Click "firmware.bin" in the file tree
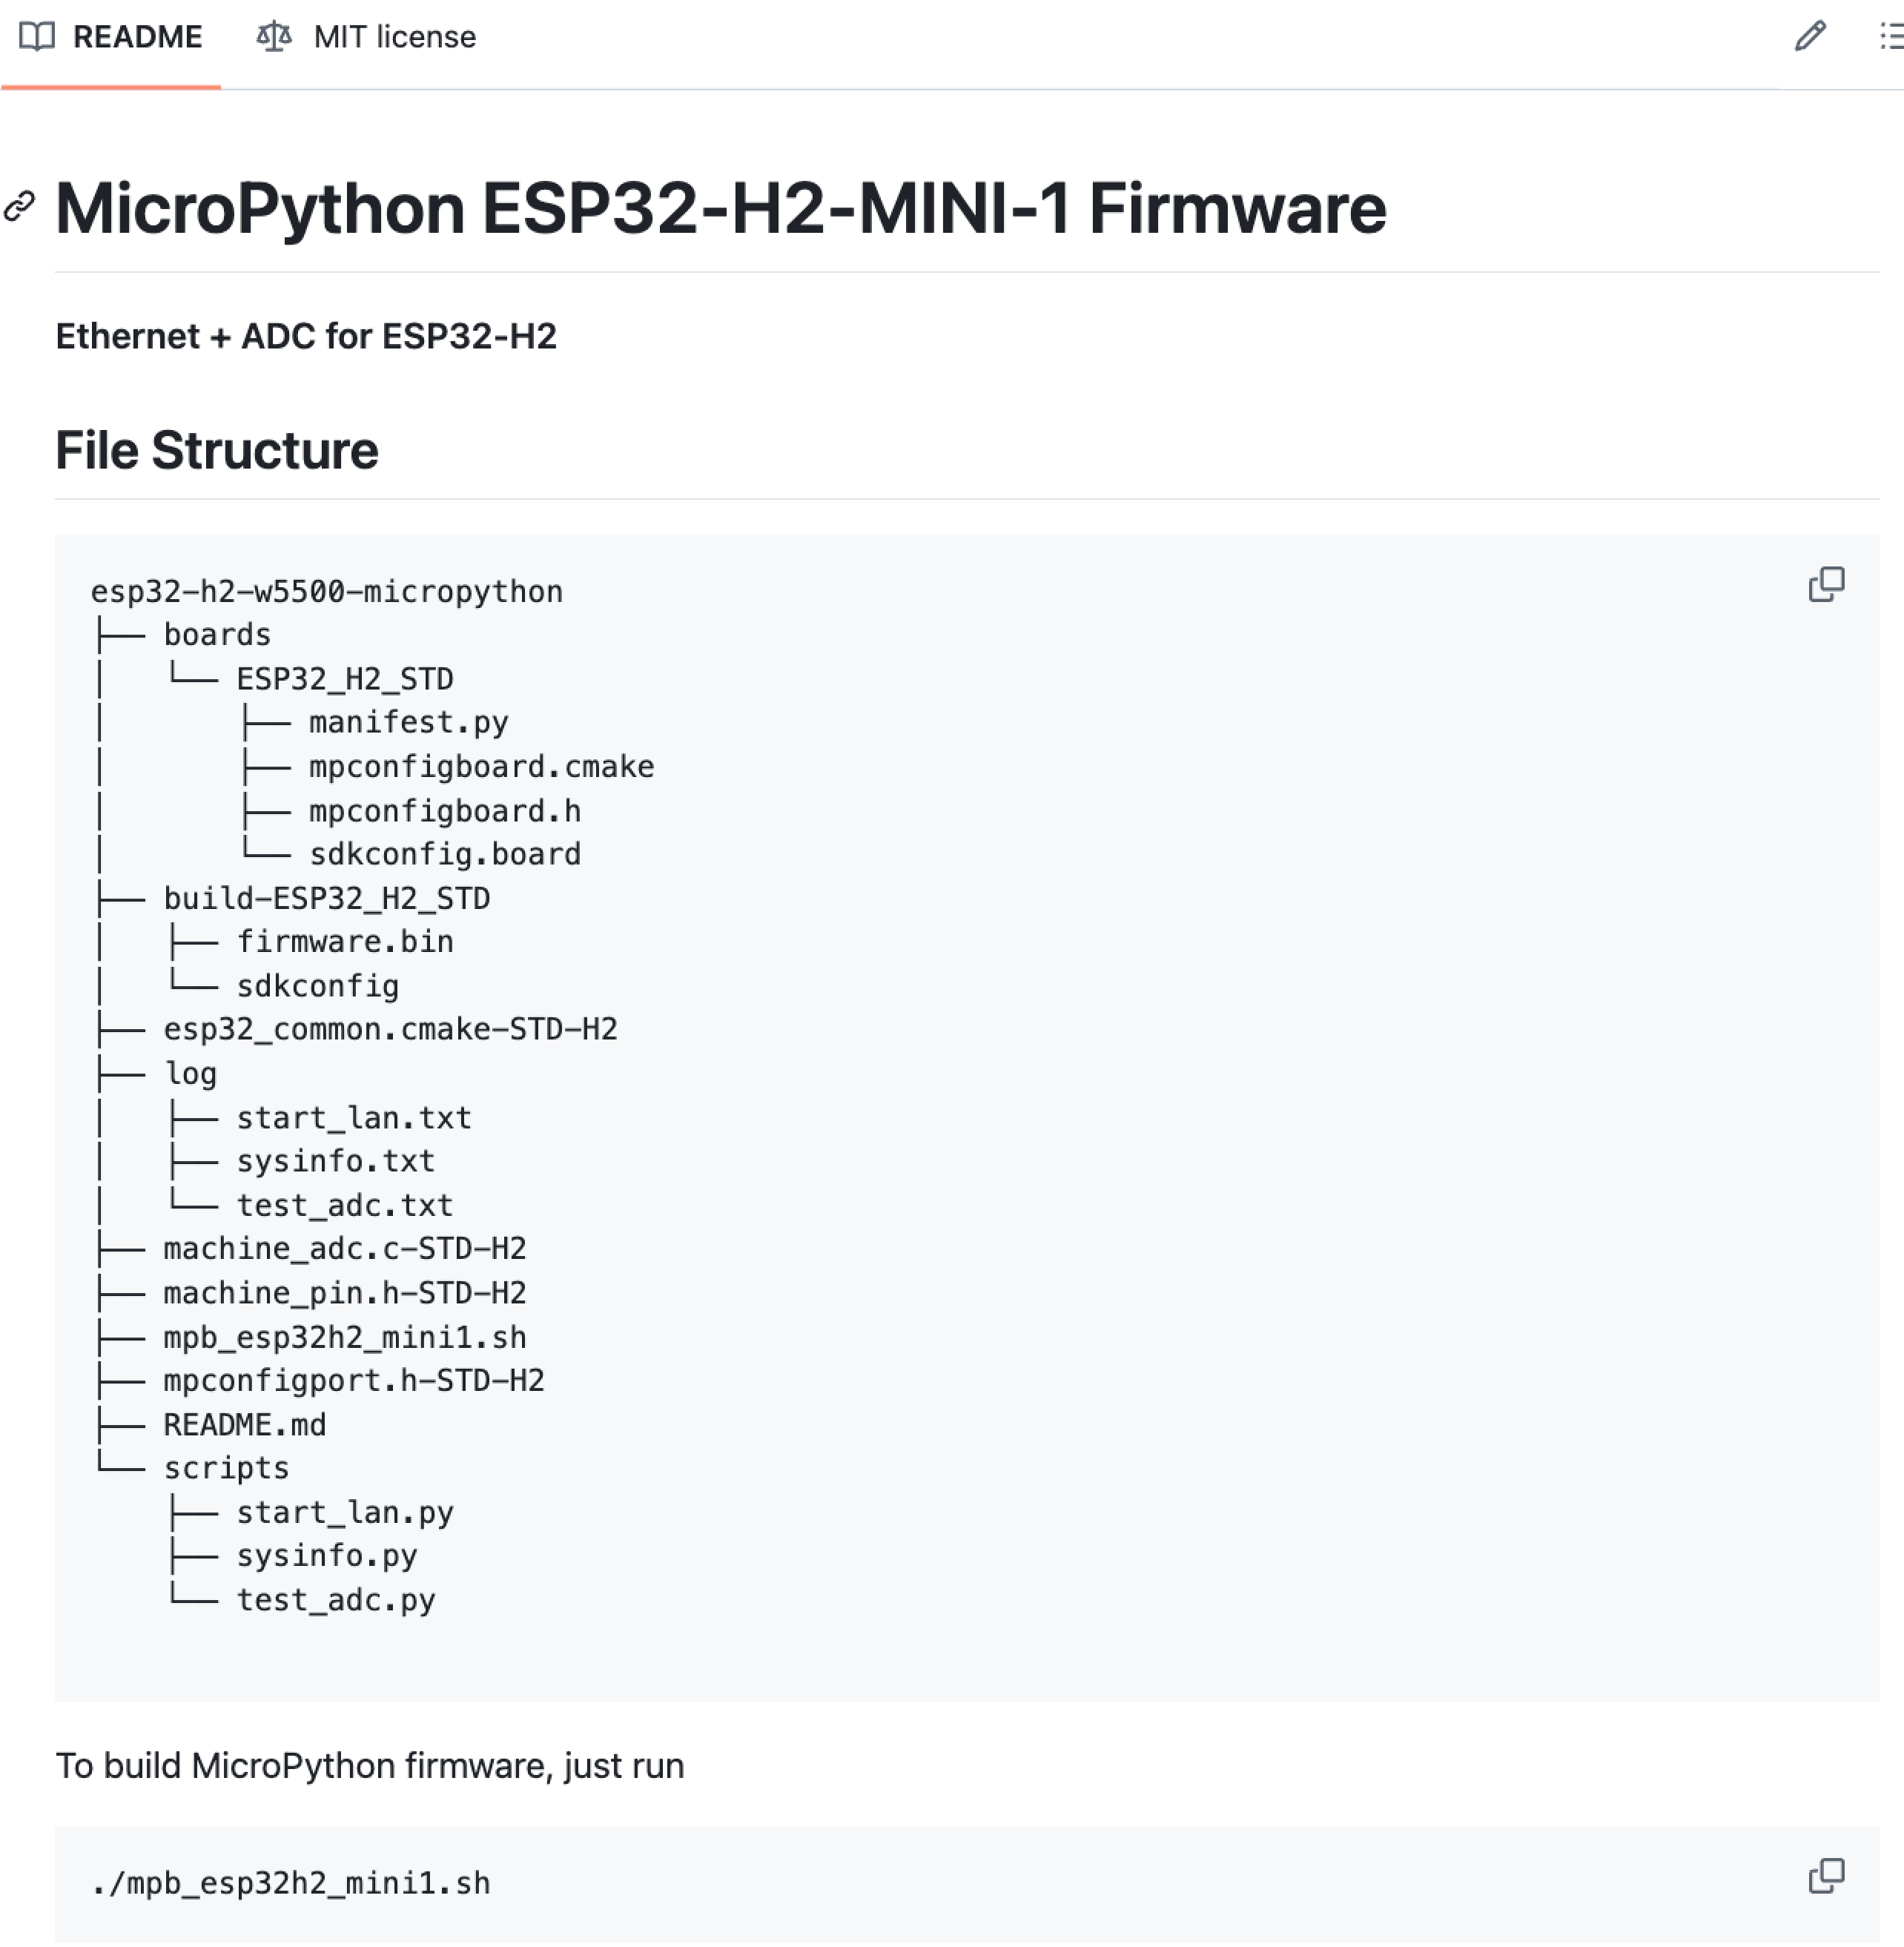The image size is (1904, 1947). 344,942
